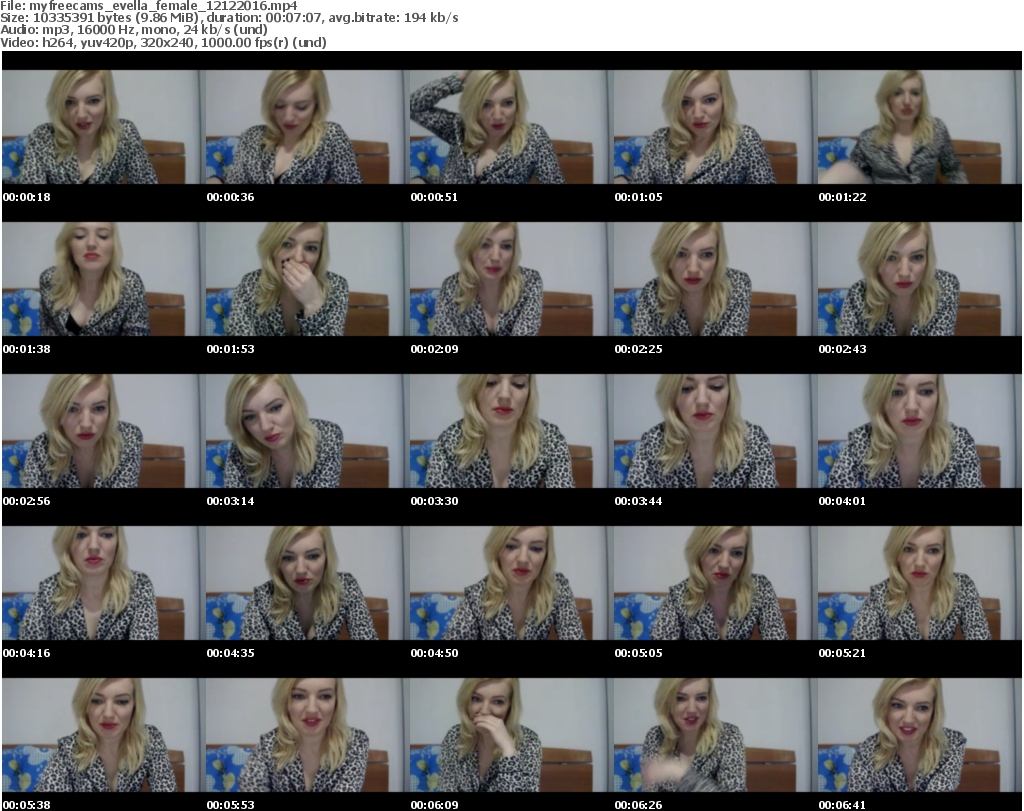1024x811 pixels.
Task: Click the Size and duration info line
Action: (229, 18)
